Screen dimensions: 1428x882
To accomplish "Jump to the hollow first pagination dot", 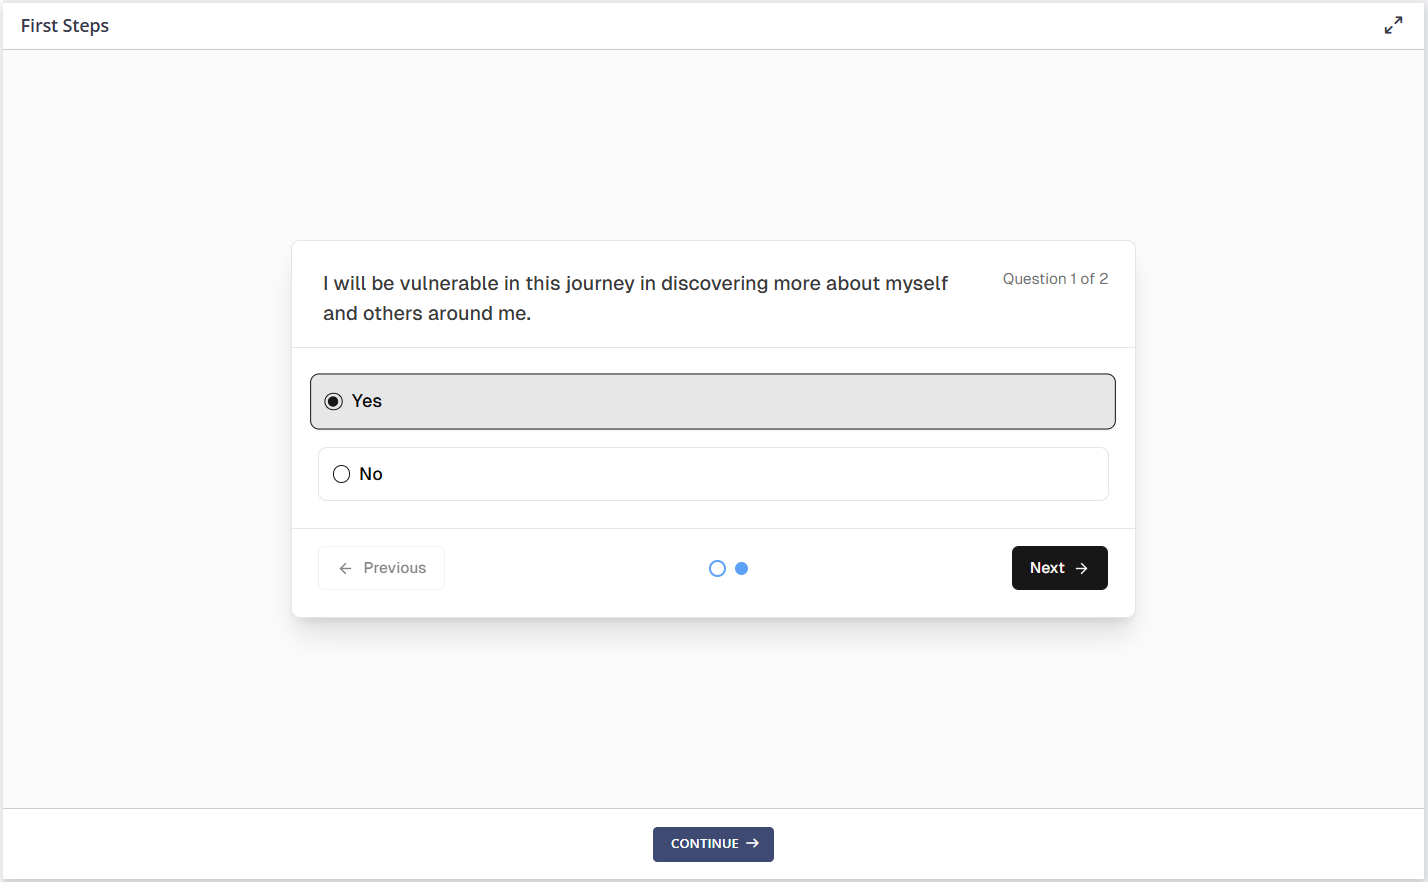I will 717,568.
